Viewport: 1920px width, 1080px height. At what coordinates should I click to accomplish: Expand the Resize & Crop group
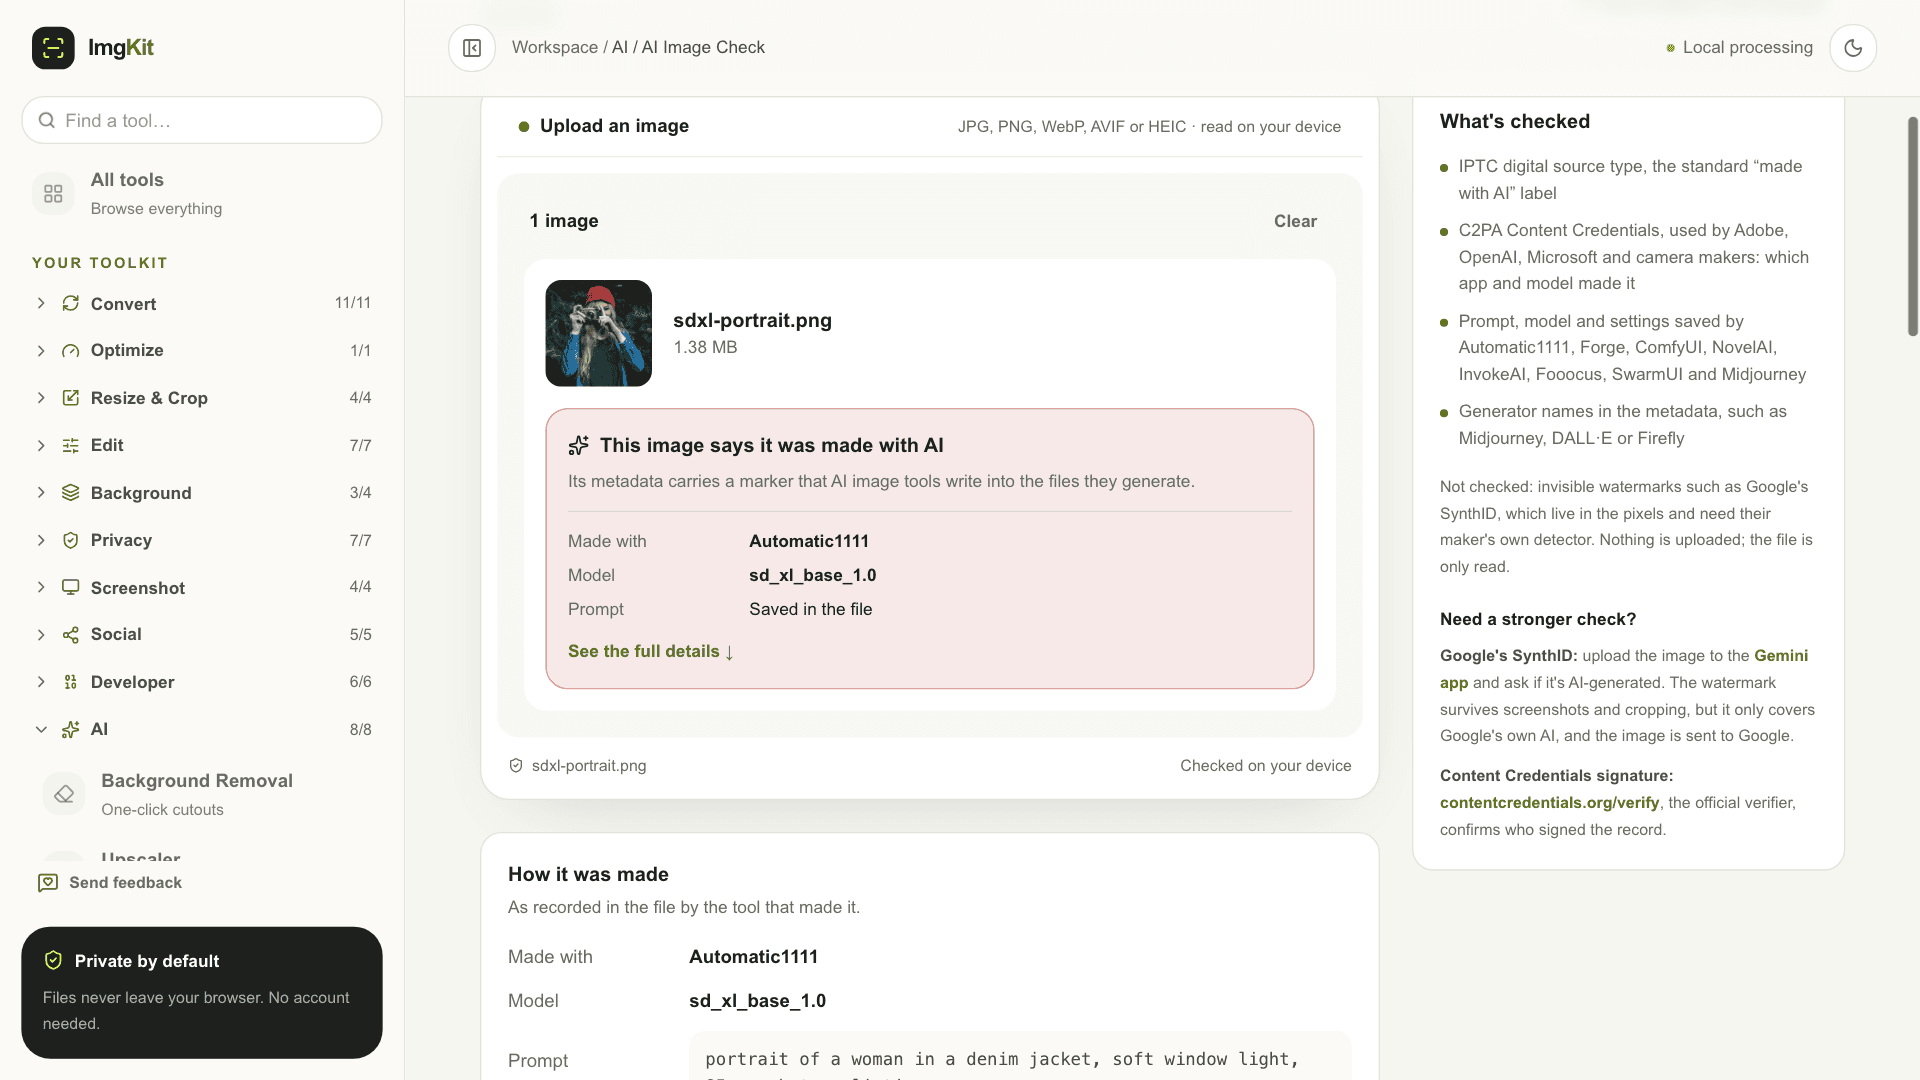click(x=41, y=398)
